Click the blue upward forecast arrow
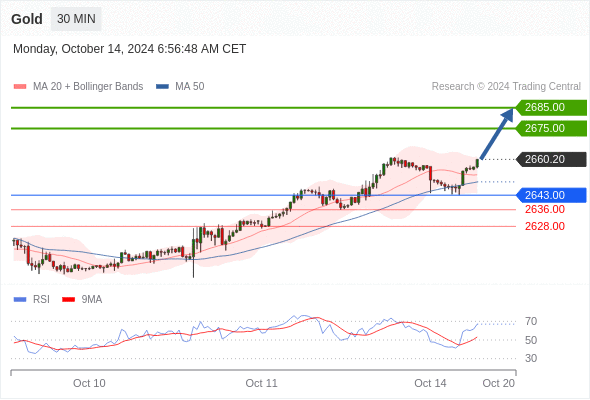590x400 pixels. pyautogui.click(x=497, y=134)
